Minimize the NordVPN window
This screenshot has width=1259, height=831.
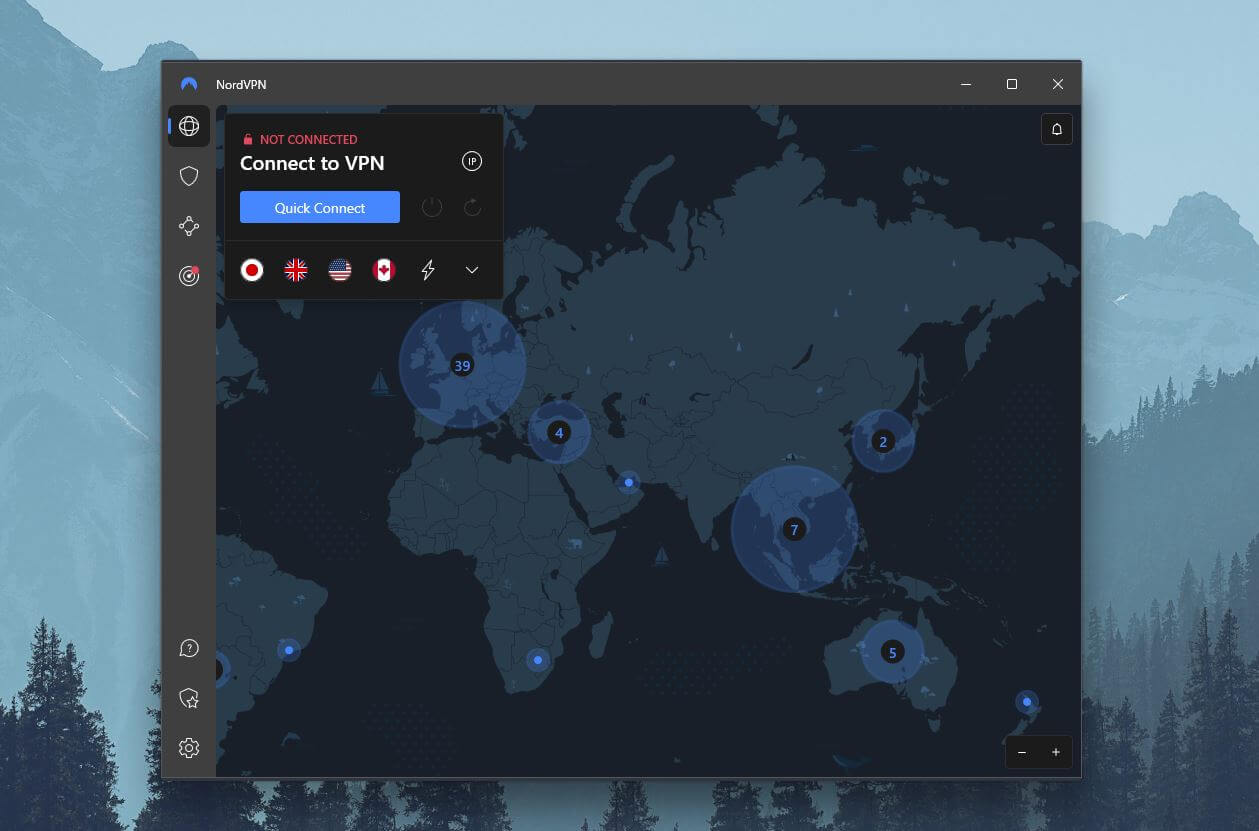tap(966, 84)
